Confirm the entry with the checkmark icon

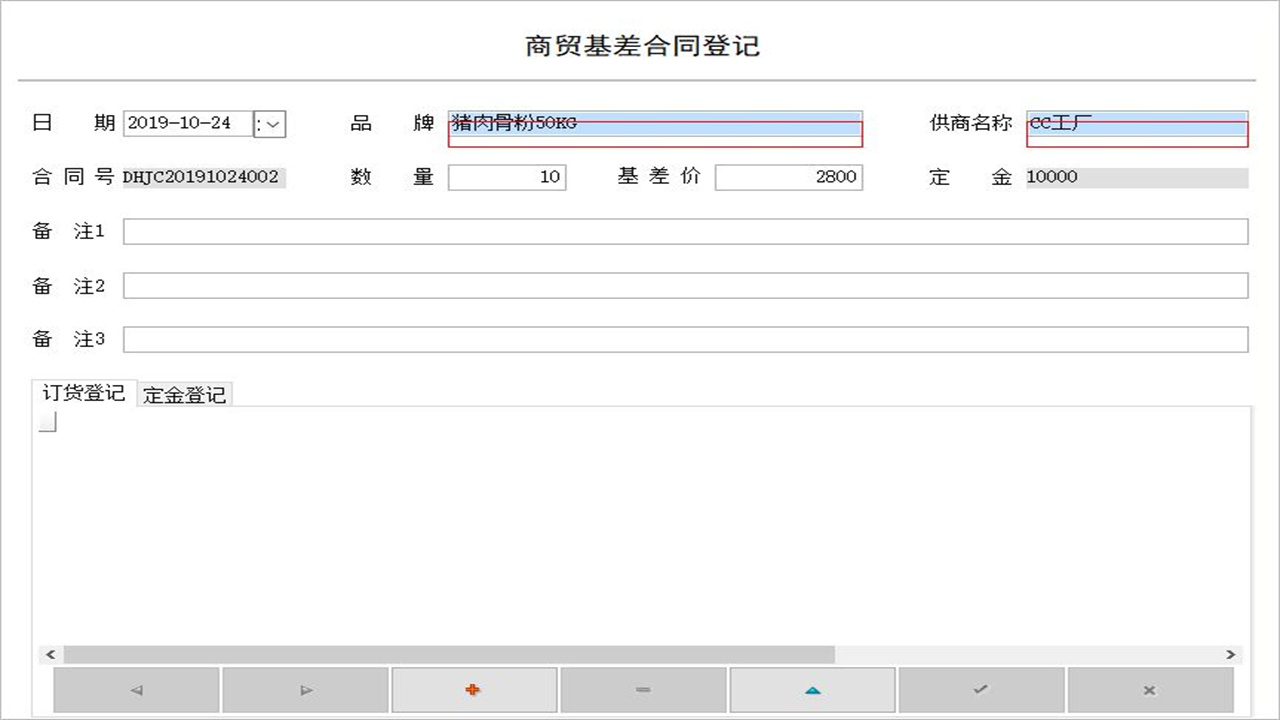[x=981, y=689]
